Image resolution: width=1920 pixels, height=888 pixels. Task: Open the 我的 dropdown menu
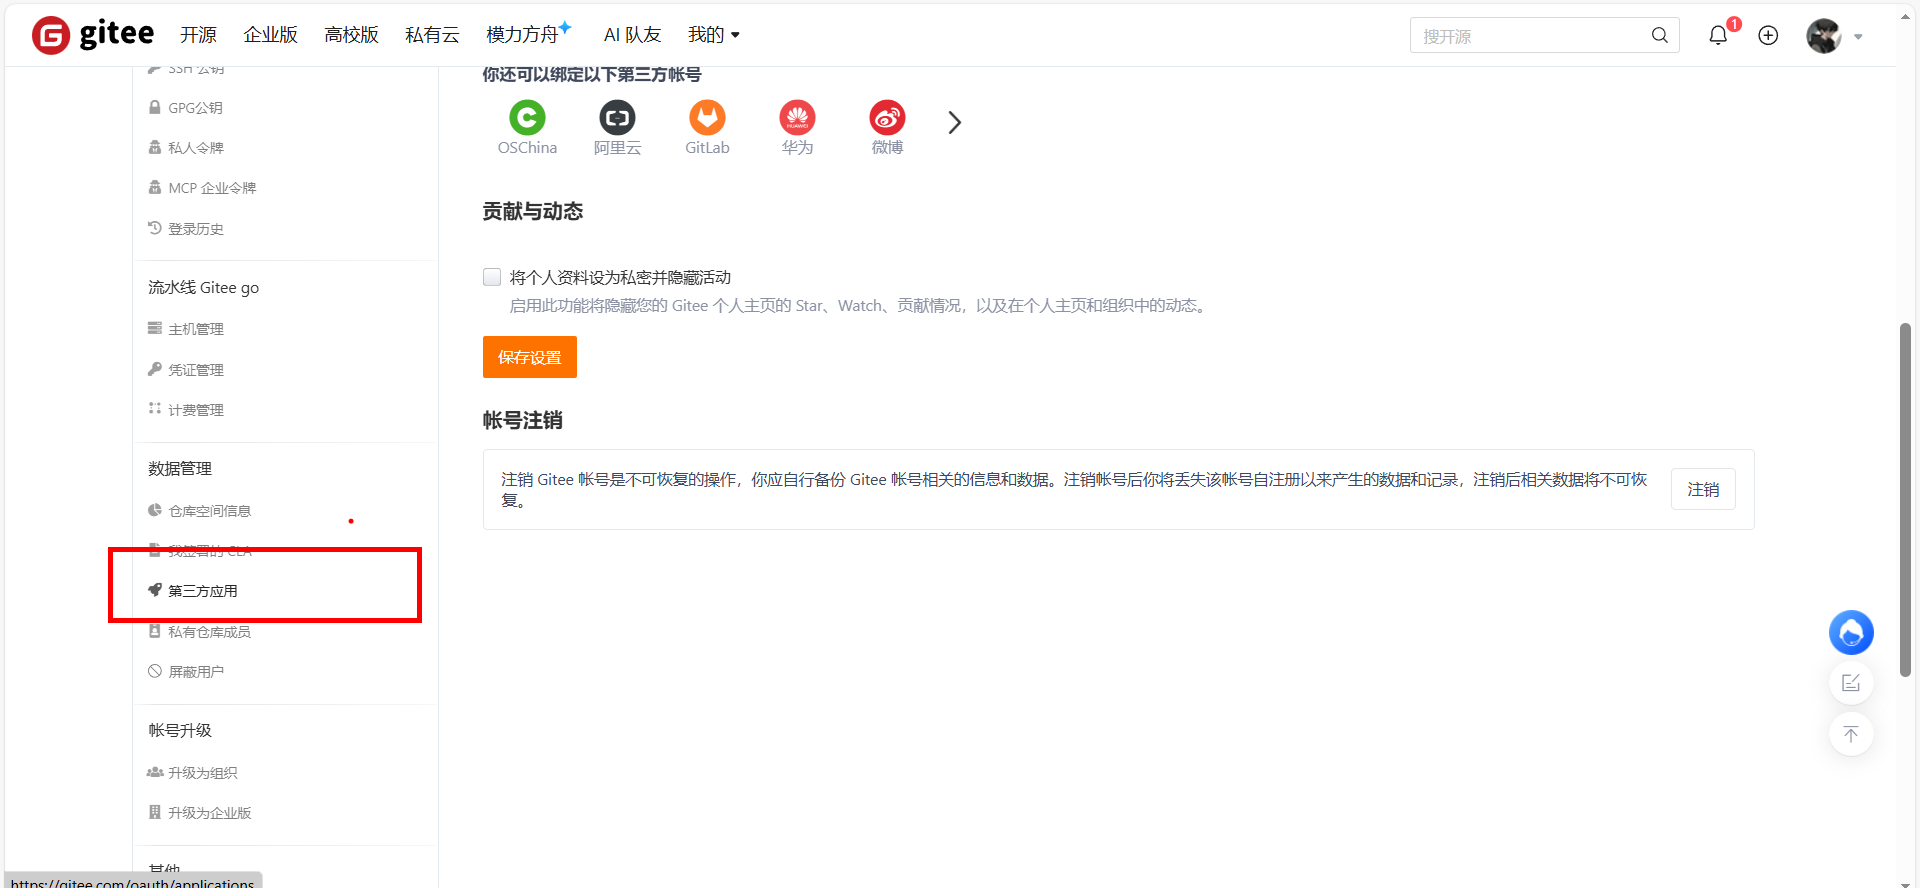[x=713, y=35]
